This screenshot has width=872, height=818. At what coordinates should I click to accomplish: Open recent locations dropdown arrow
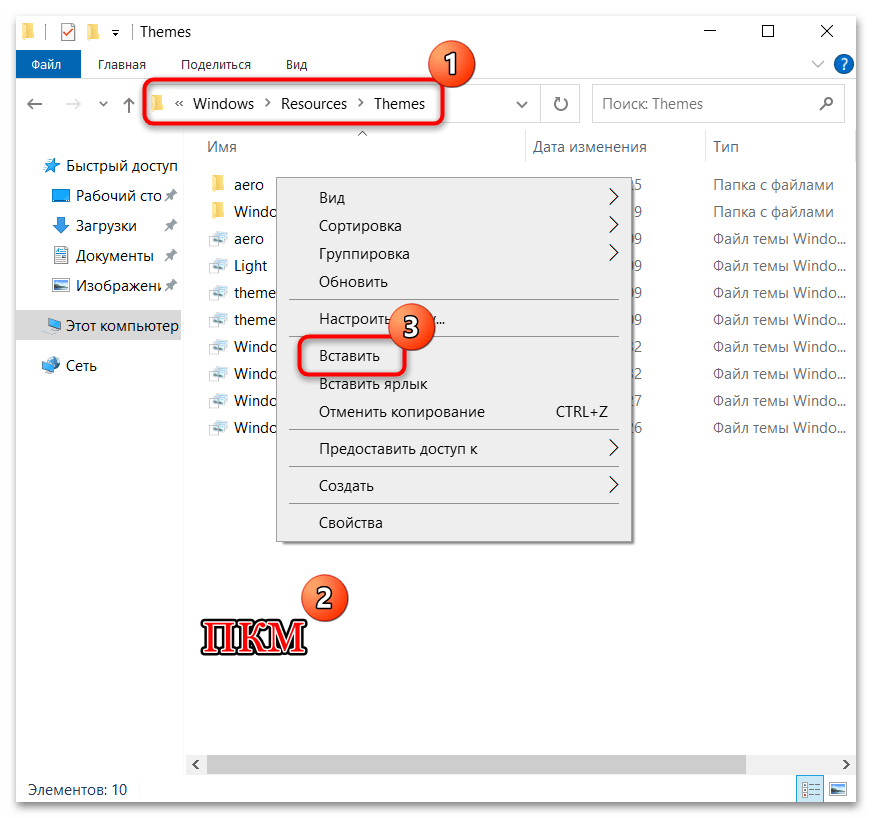click(103, 104)
